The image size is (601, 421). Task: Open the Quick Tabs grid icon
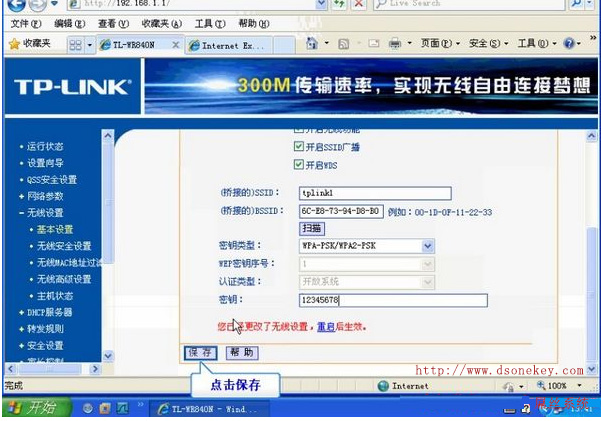[75, 45]
